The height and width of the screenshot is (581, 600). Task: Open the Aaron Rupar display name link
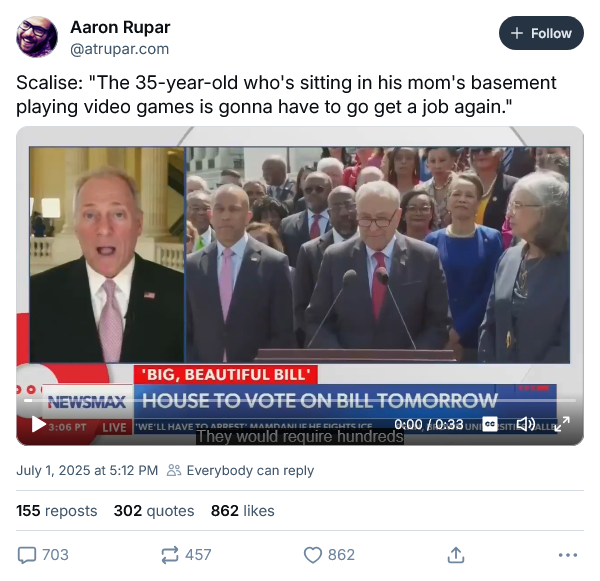point(120,28)
